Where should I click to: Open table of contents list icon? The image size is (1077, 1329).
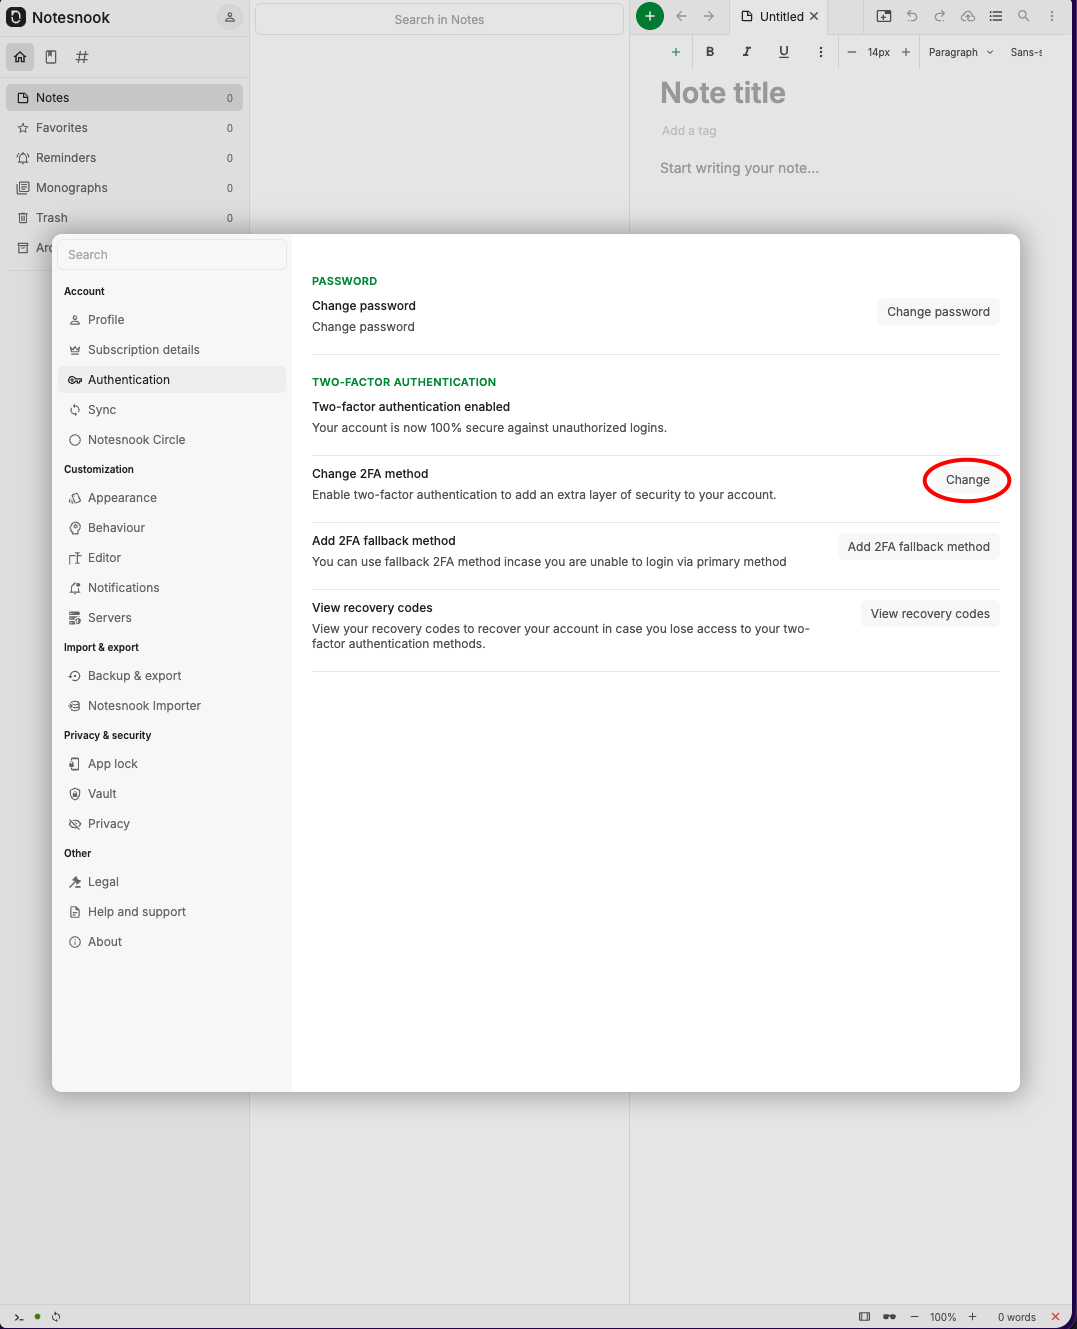tap(996, 16)
